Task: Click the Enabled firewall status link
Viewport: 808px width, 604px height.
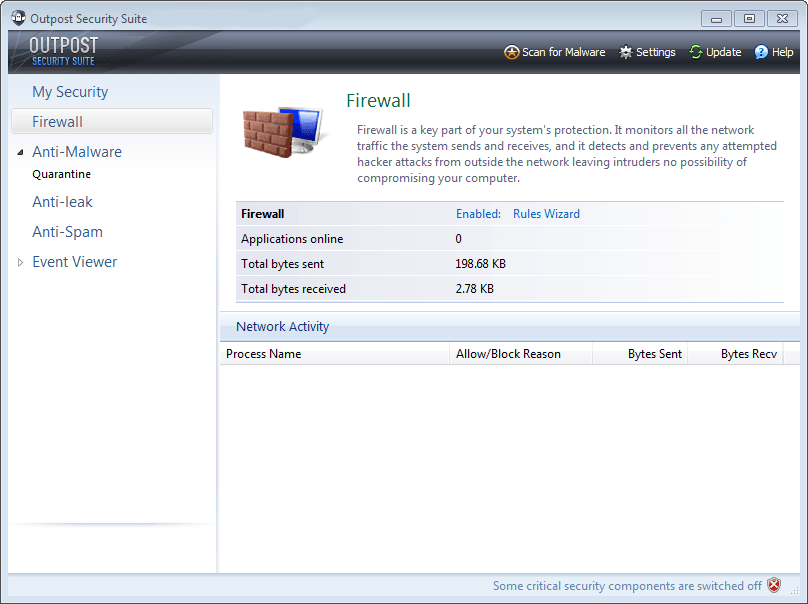Action: (478, 214)
